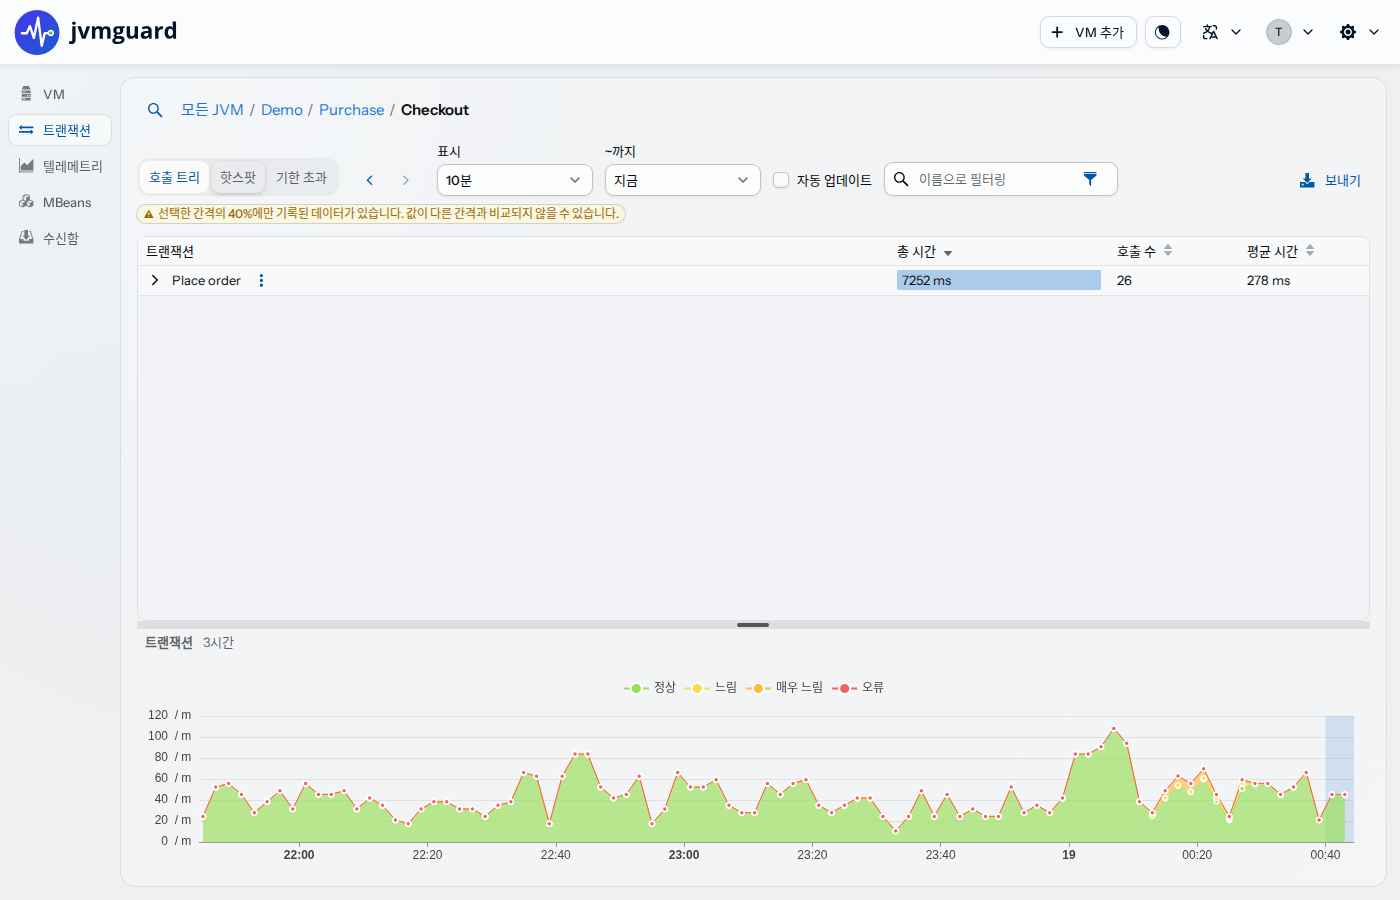The height and width of the screenshot is (900, 1400).
Task: Focus the 이름으로 필터링 input
Action: click(x=990, y=179)
